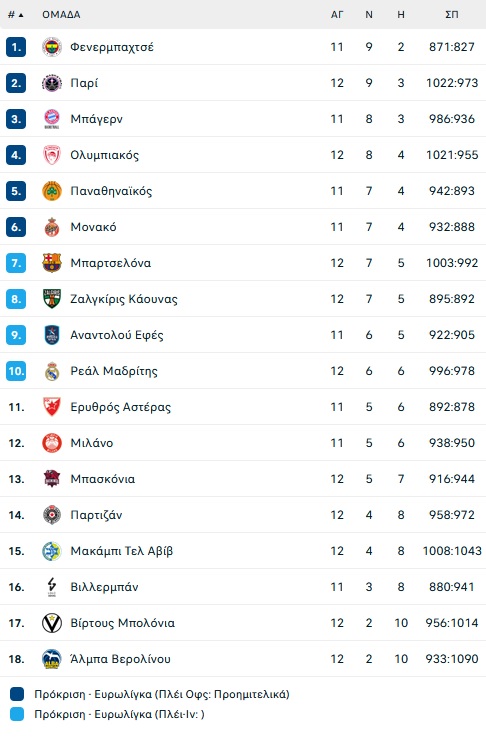Screen dimensions: 486x742
Task: Open the Ζαλγκίρις Κάουνας team link
Action: click(x=124, y=299)
